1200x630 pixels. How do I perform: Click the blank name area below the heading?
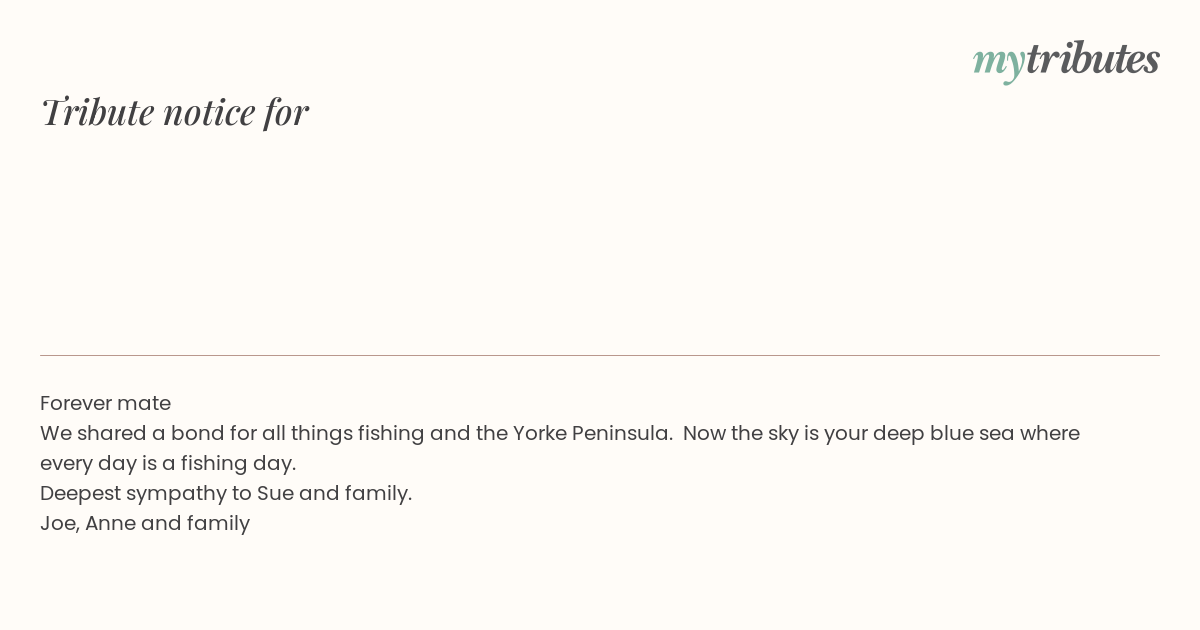pyautogui.click(x=600, y=240)
